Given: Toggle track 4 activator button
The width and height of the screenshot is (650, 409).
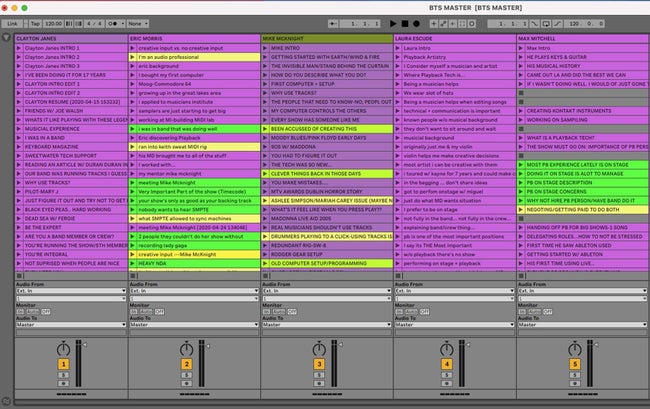Looking at the screenshot, I should click(x=446, y=364).
